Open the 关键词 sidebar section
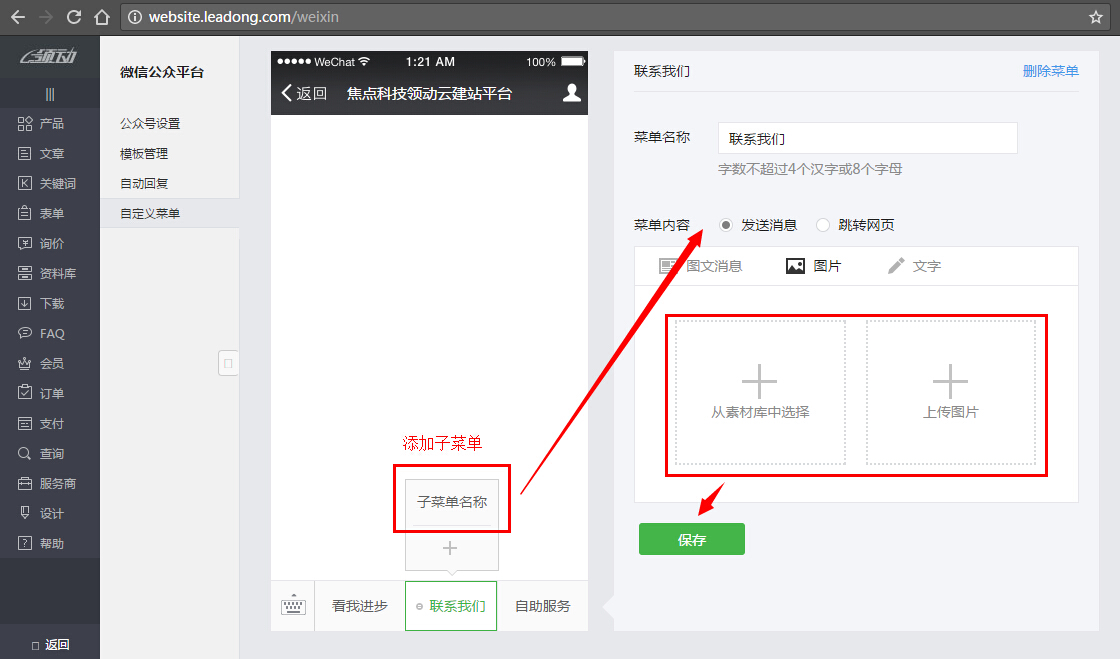The image size is (1120, 659). (50, 184)
